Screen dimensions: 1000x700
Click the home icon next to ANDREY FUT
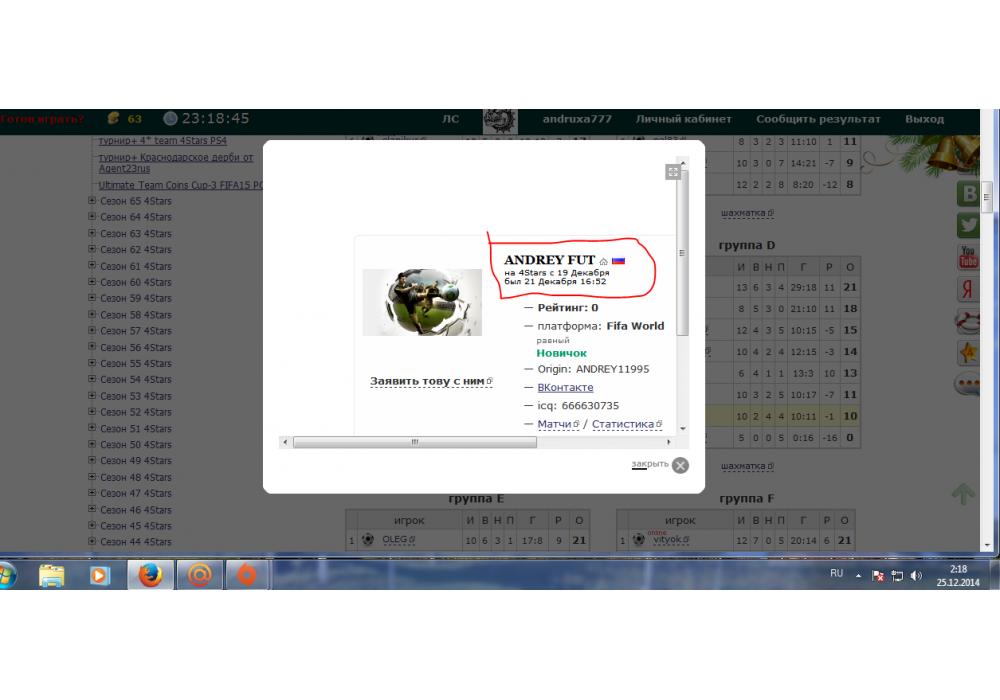603,261
